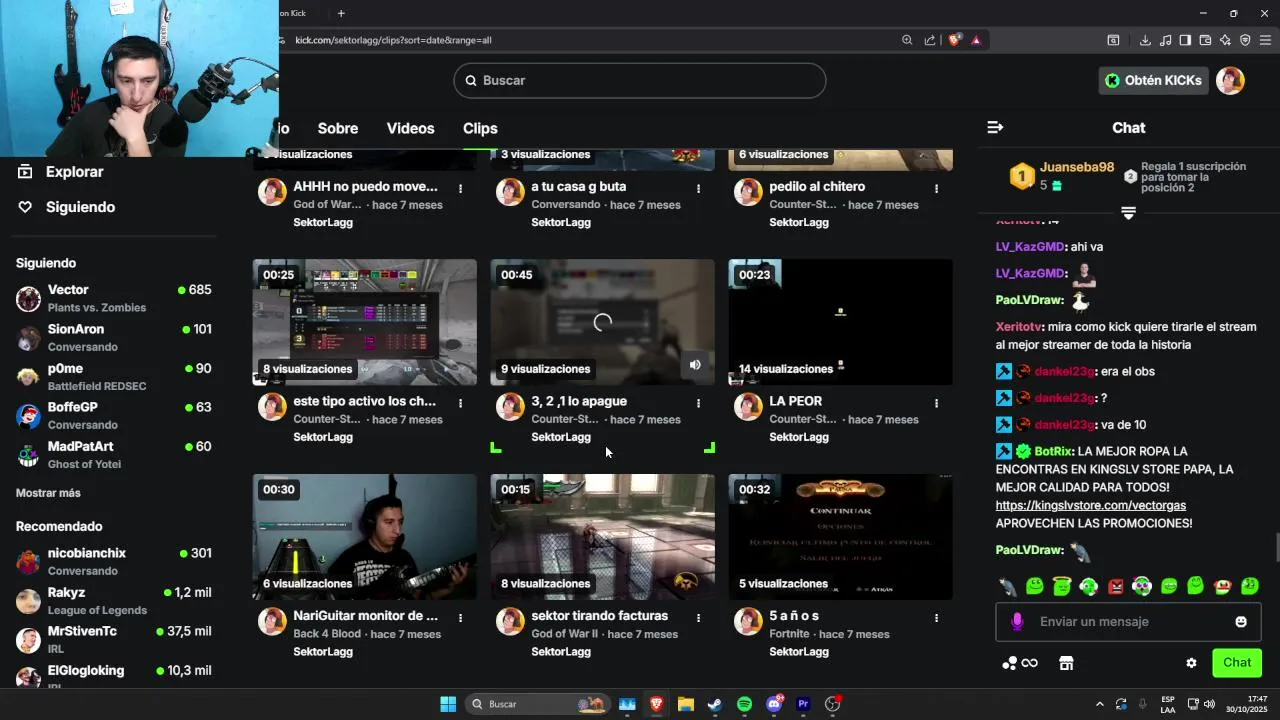Click the share page icon in address bar

930,40
